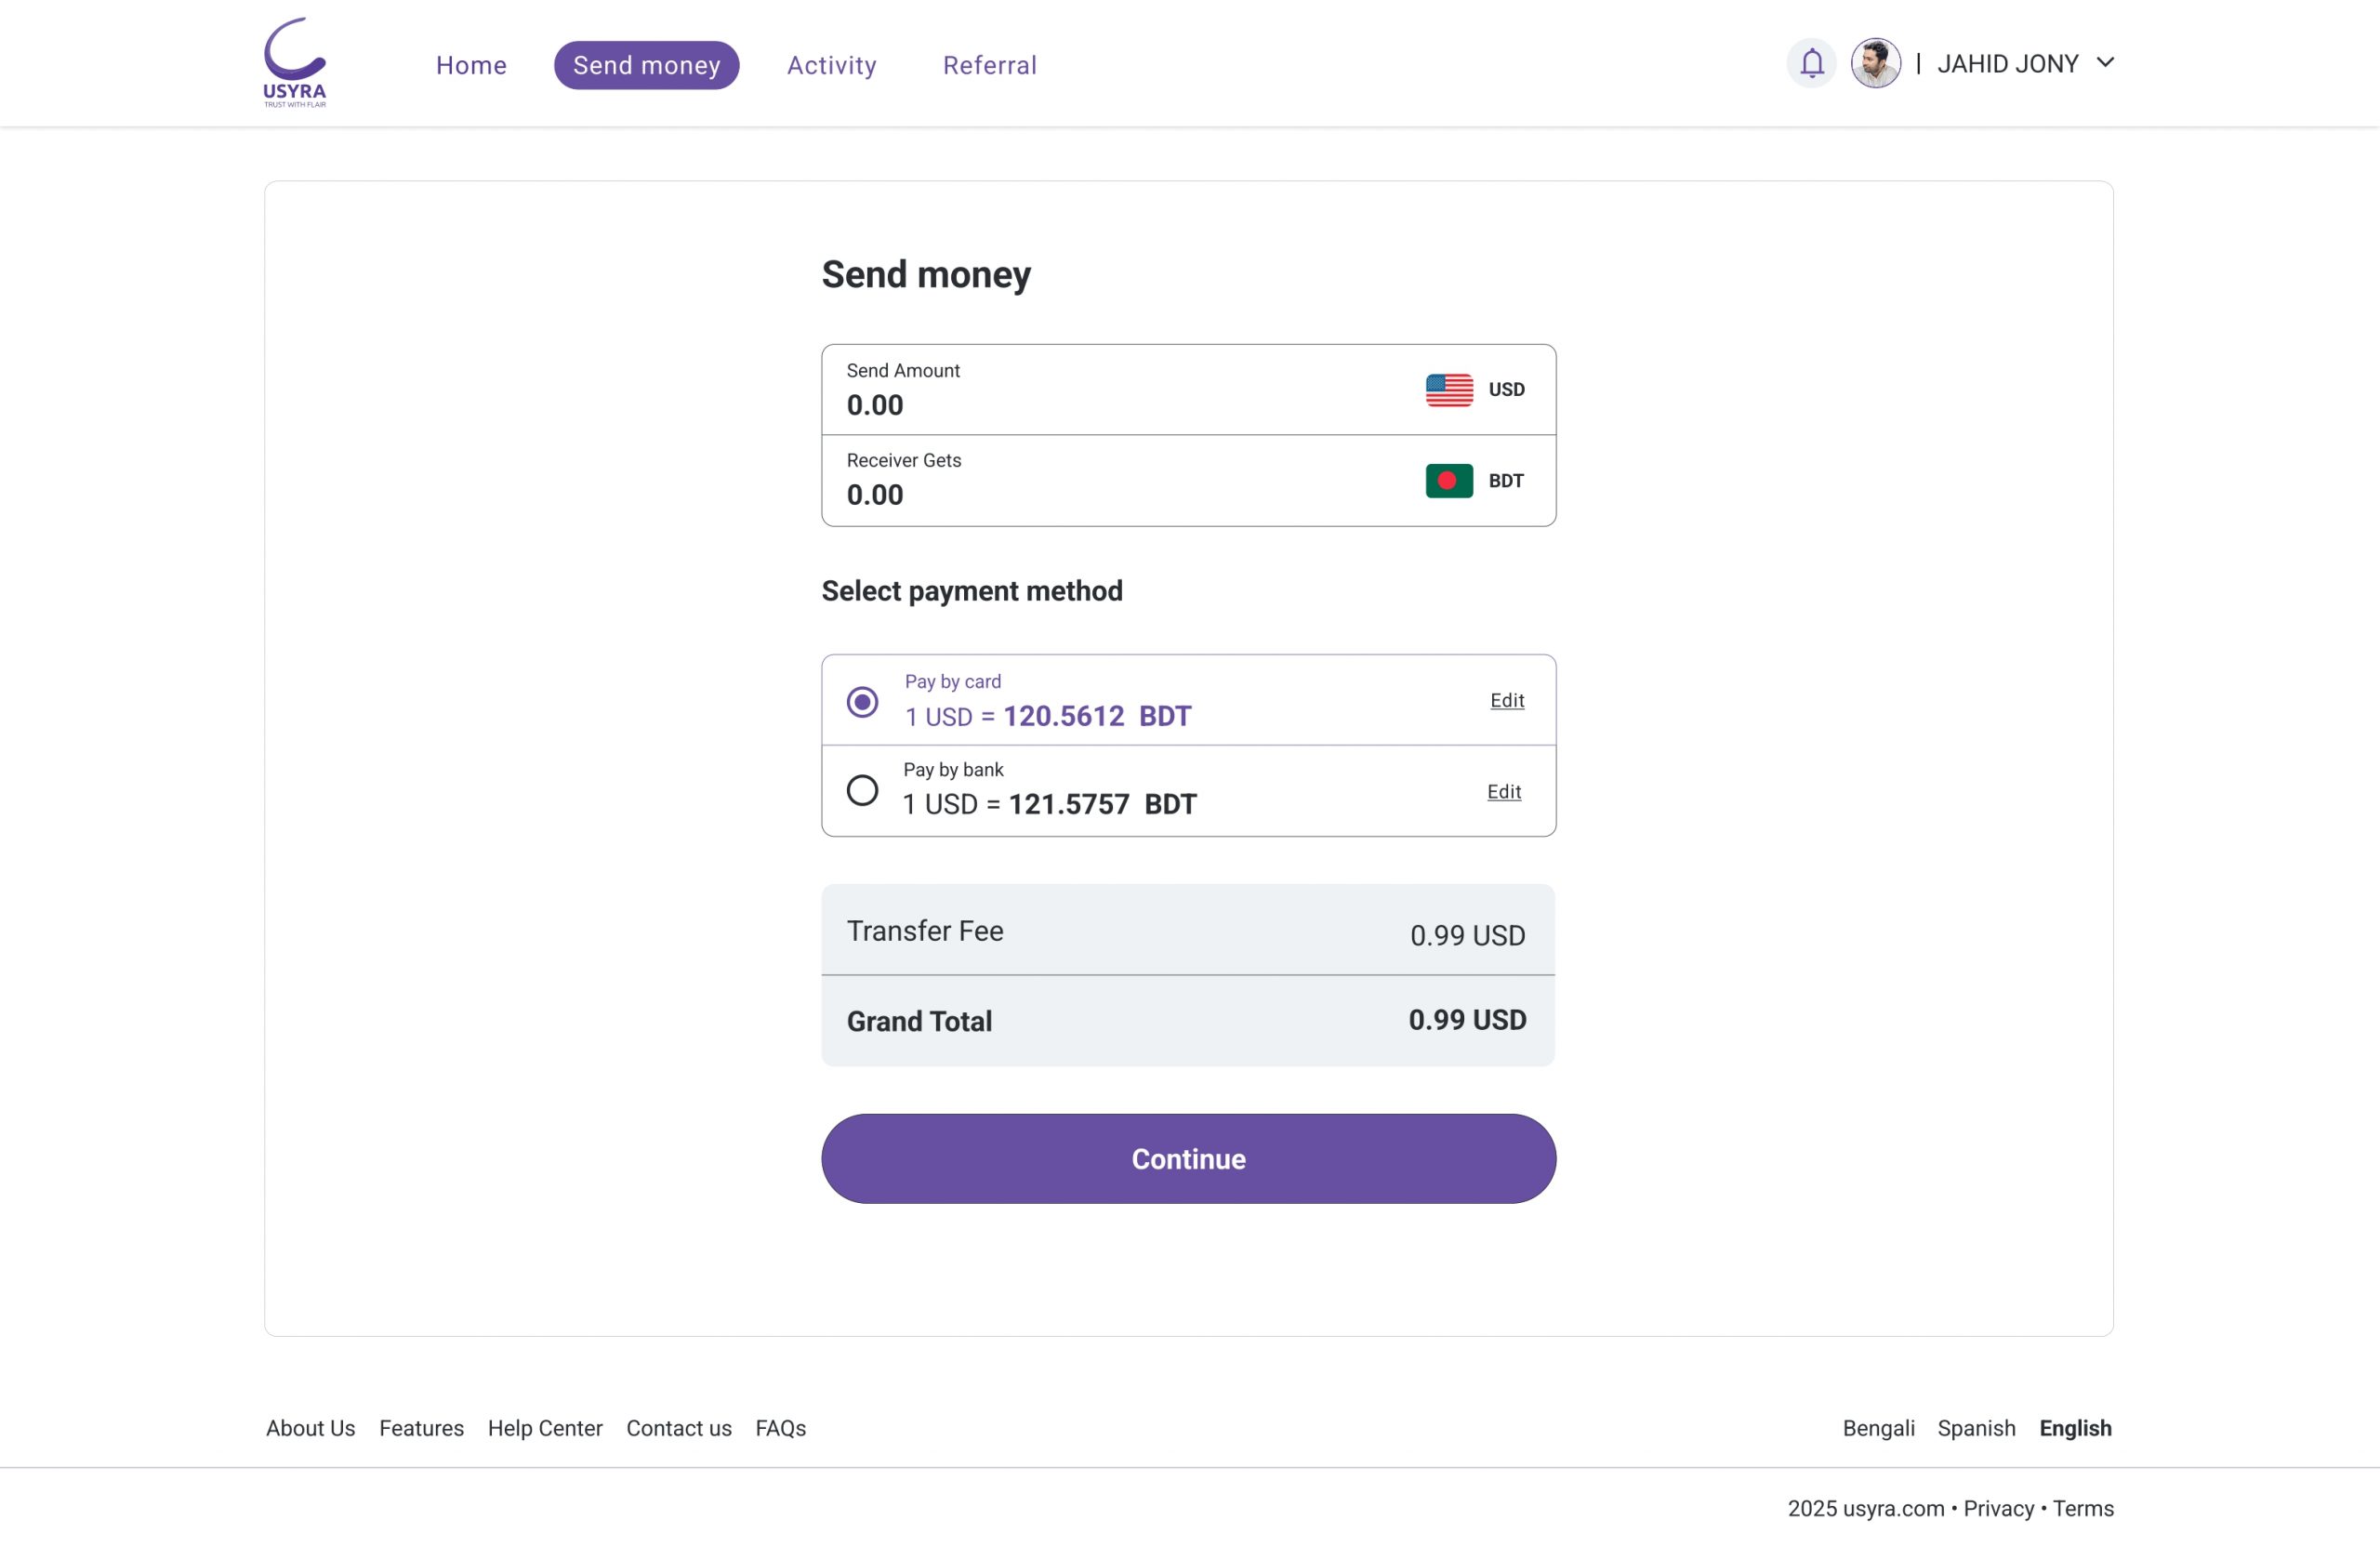Image resolution: width=2380 pixels, height=1546 pixels.
Task: Click the Bangladesh flag icon
Action: (1448, 481)
